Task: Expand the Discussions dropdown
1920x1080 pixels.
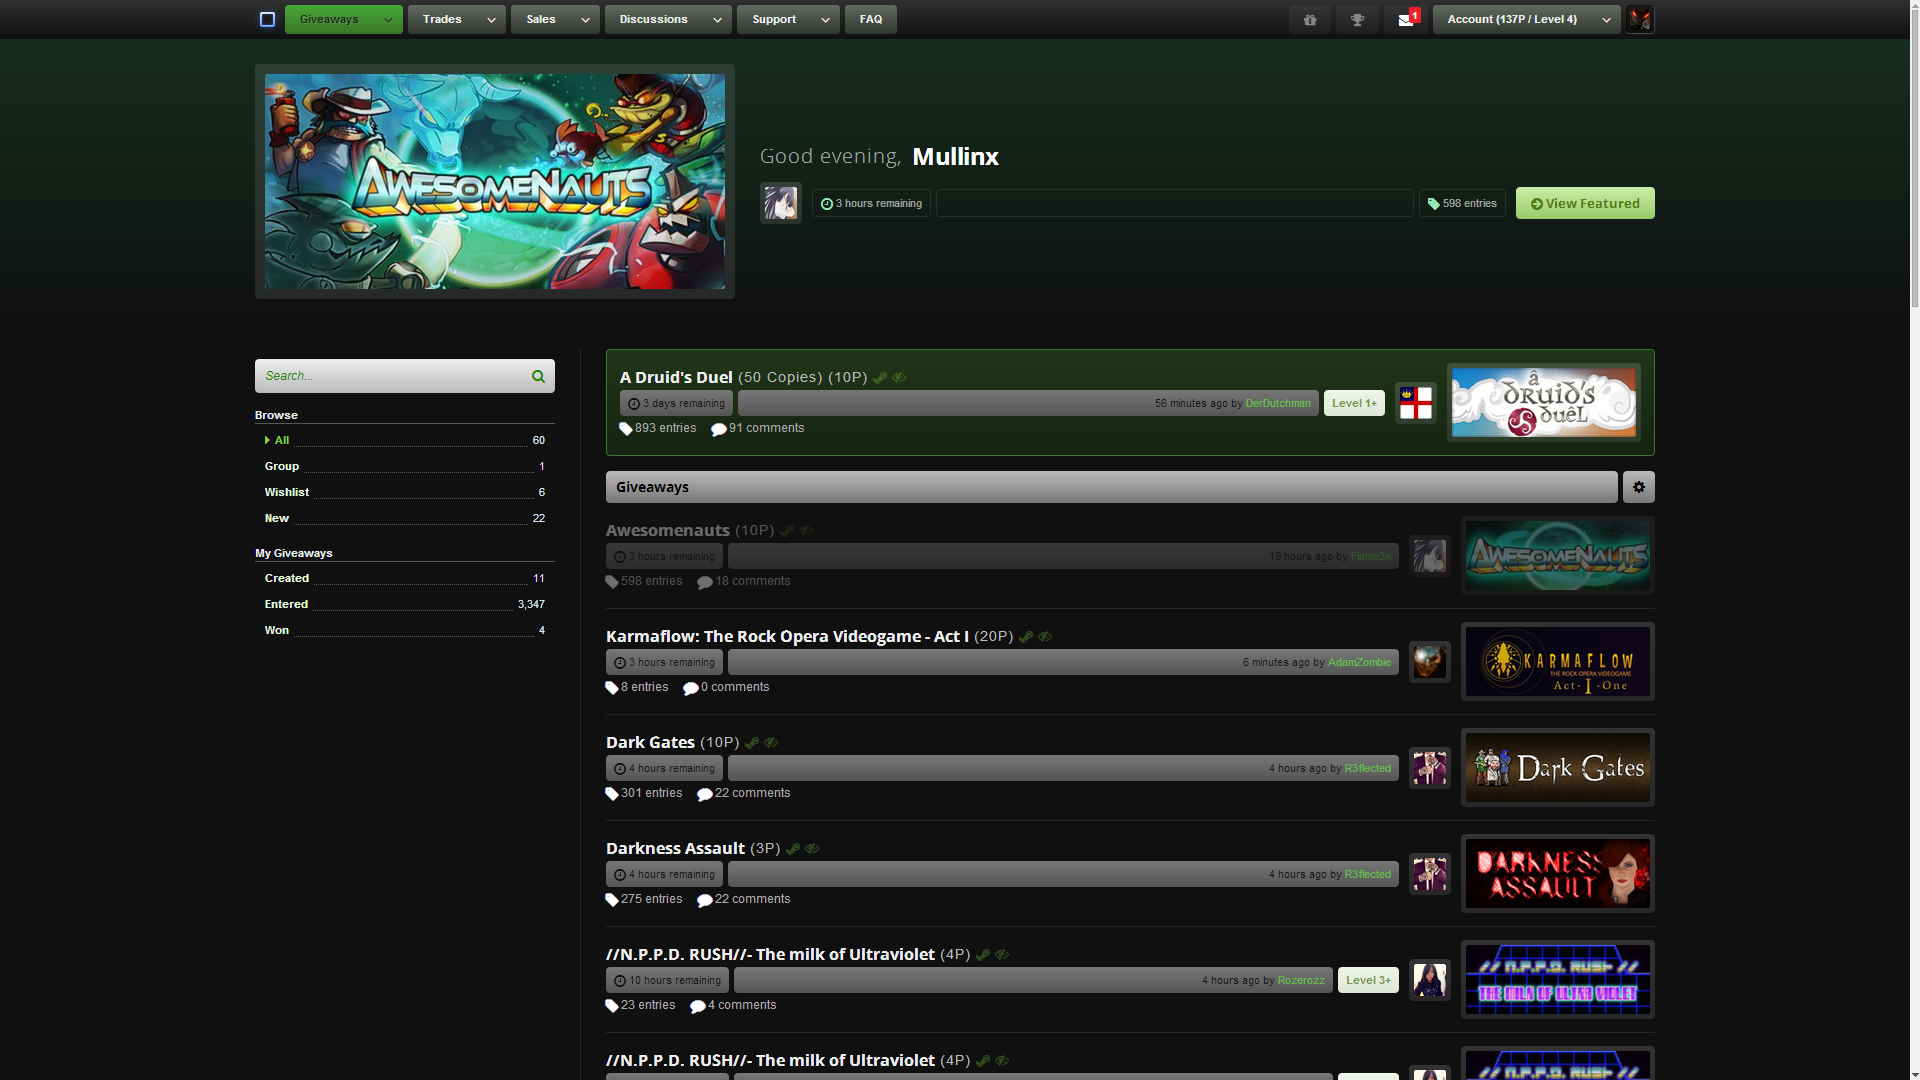Action: pos(667,19)
